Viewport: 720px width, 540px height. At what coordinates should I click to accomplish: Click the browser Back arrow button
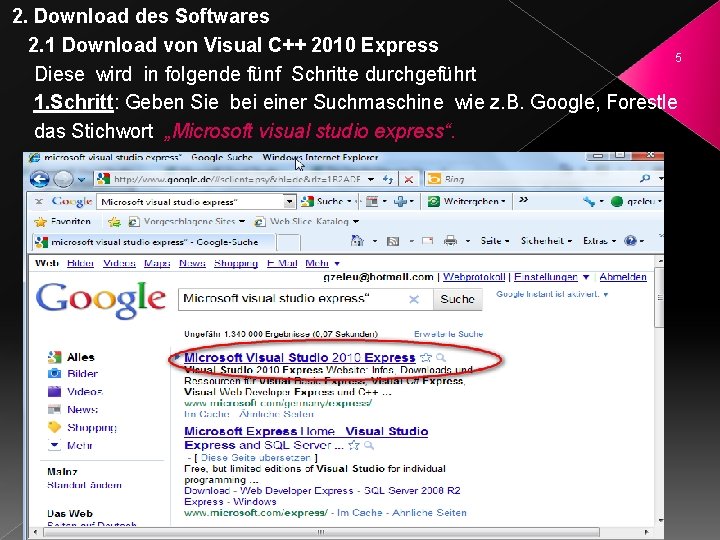coord(40,179)
